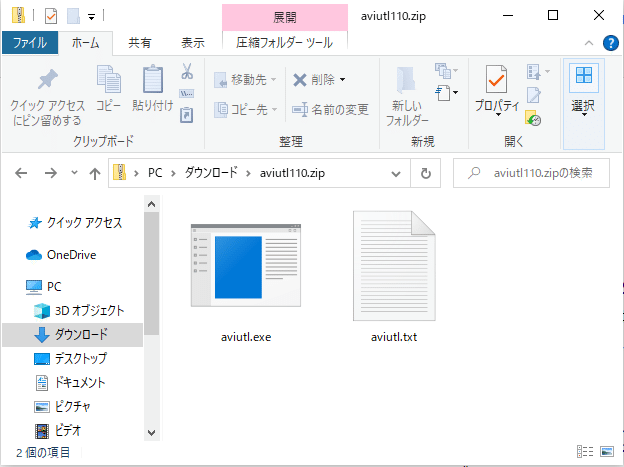
Task: Go back with the left arrow
Action: (21, 173)
